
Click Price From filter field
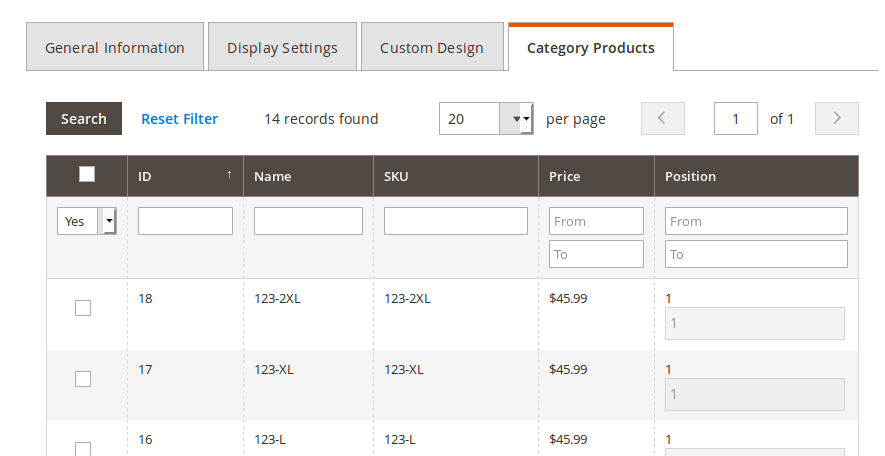[596, 221]
